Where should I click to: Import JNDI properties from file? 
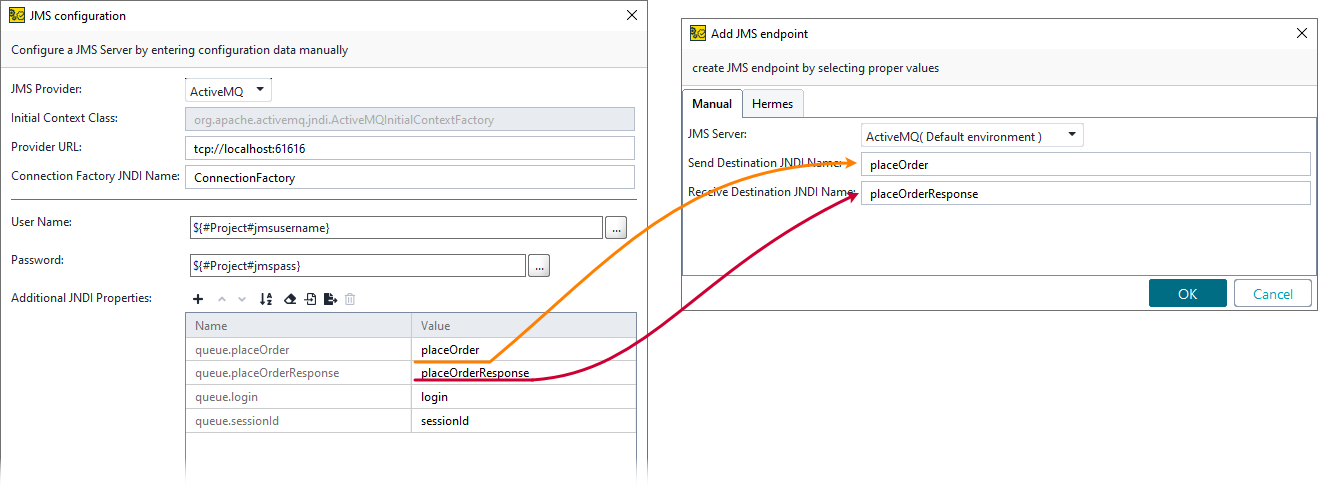(311, 299)
